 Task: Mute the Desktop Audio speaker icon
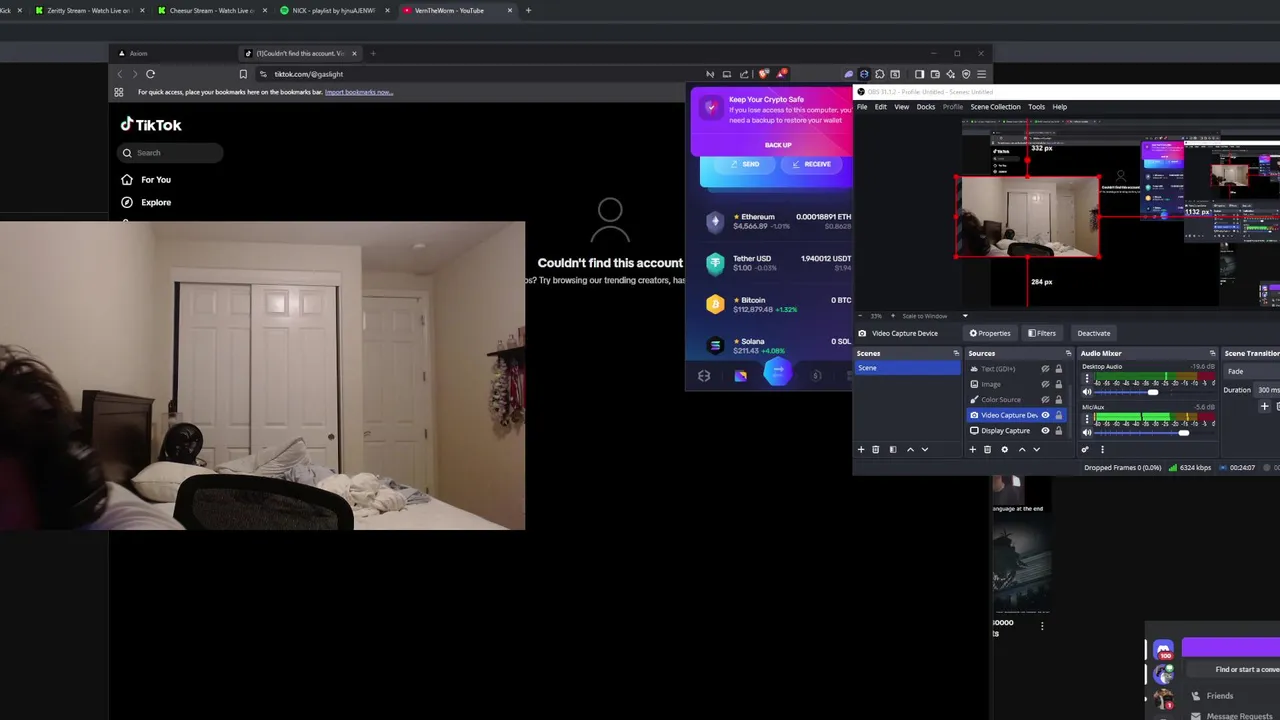coord(1088,392)
